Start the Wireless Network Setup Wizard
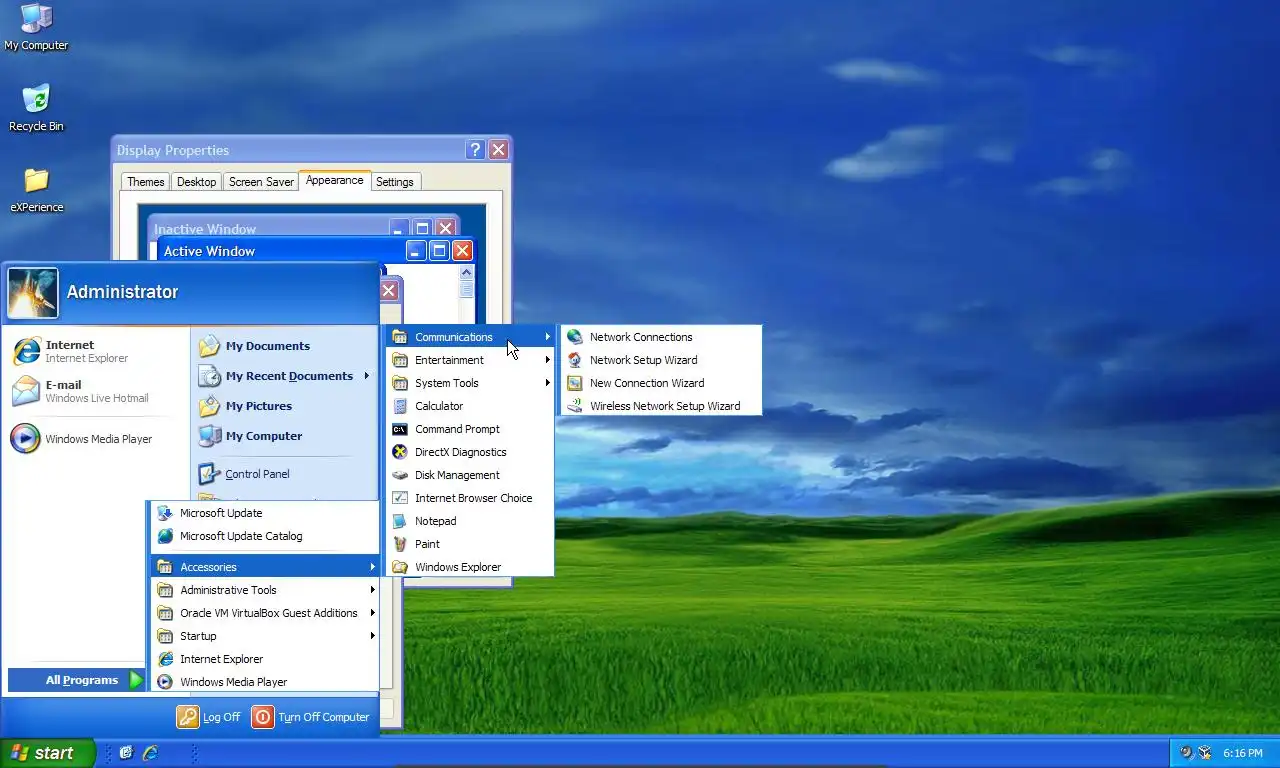Viewport: 1280px width, 768px height. [661, 406]
